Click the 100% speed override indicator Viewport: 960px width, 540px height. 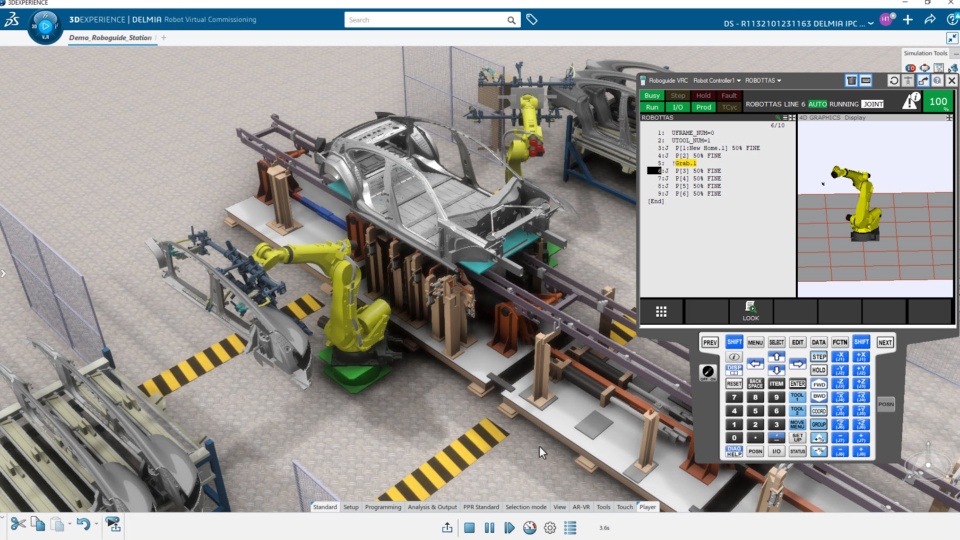pyautogui.click(x=938, y=102)
